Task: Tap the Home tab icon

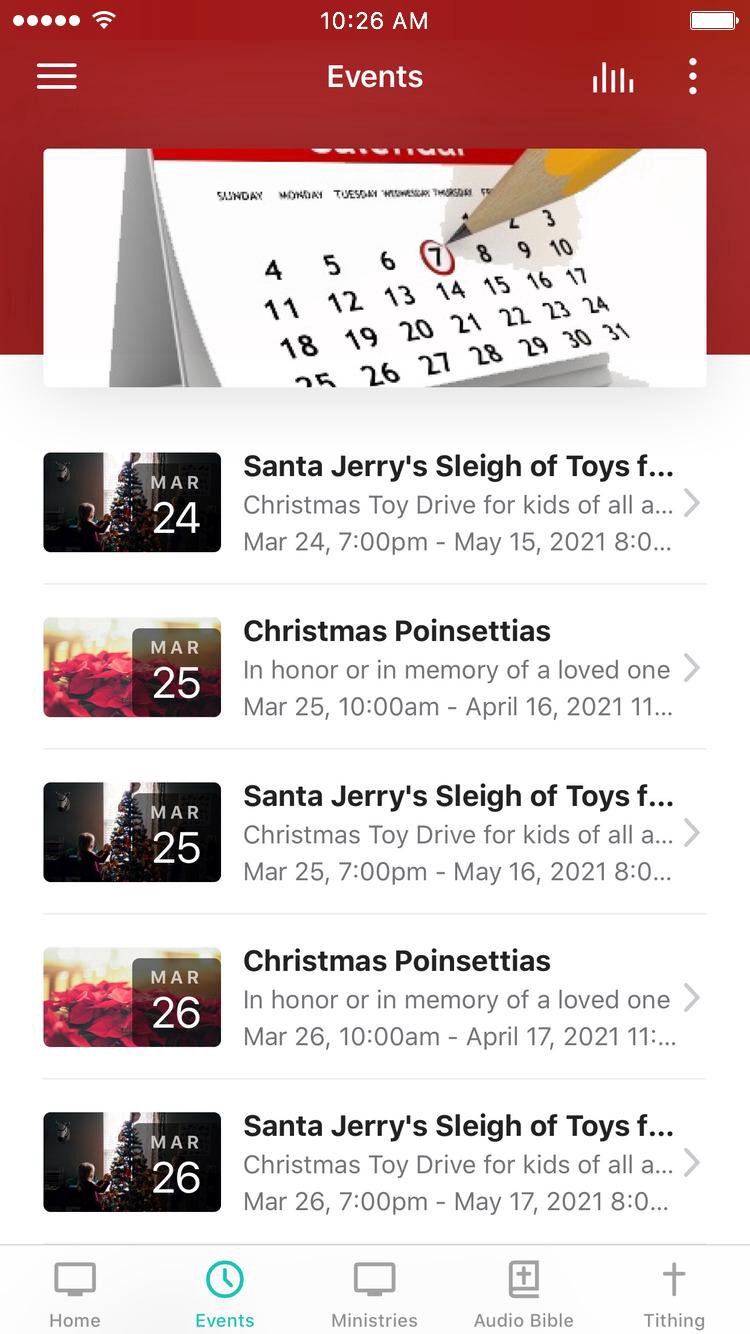Action: tap(75, 1279)
